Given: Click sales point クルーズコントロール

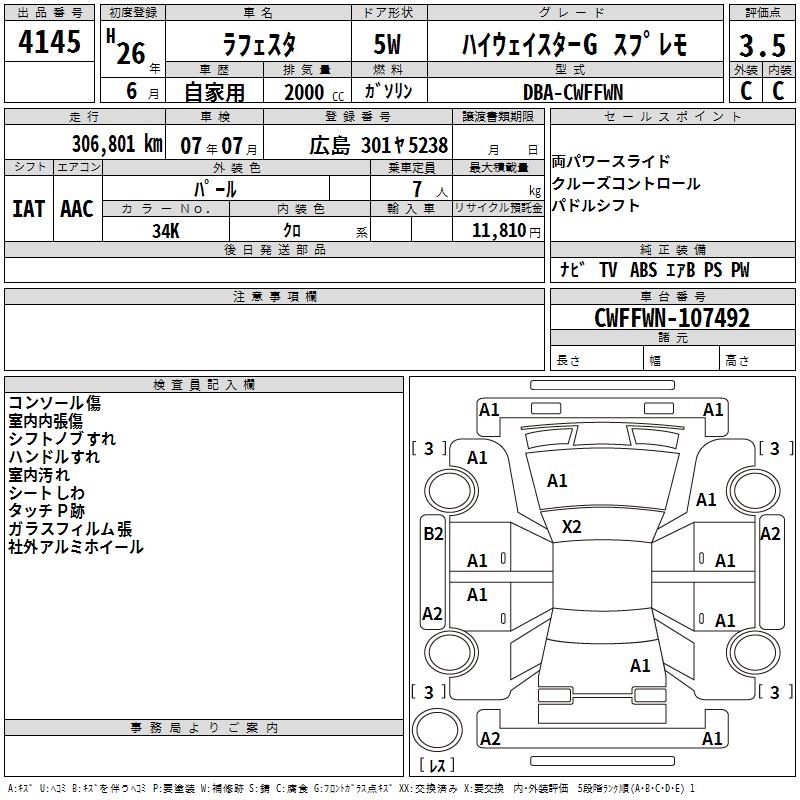Looking at the screenshot, I should point(626,184).
